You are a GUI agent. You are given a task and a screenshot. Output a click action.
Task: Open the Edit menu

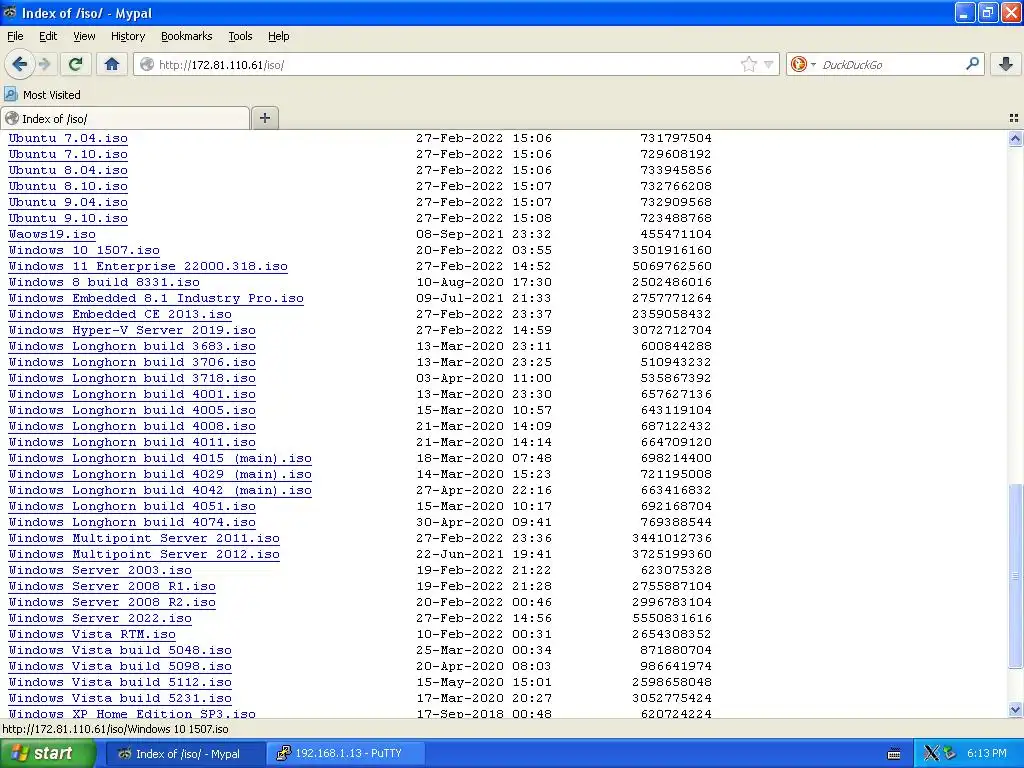click(48, 36)
